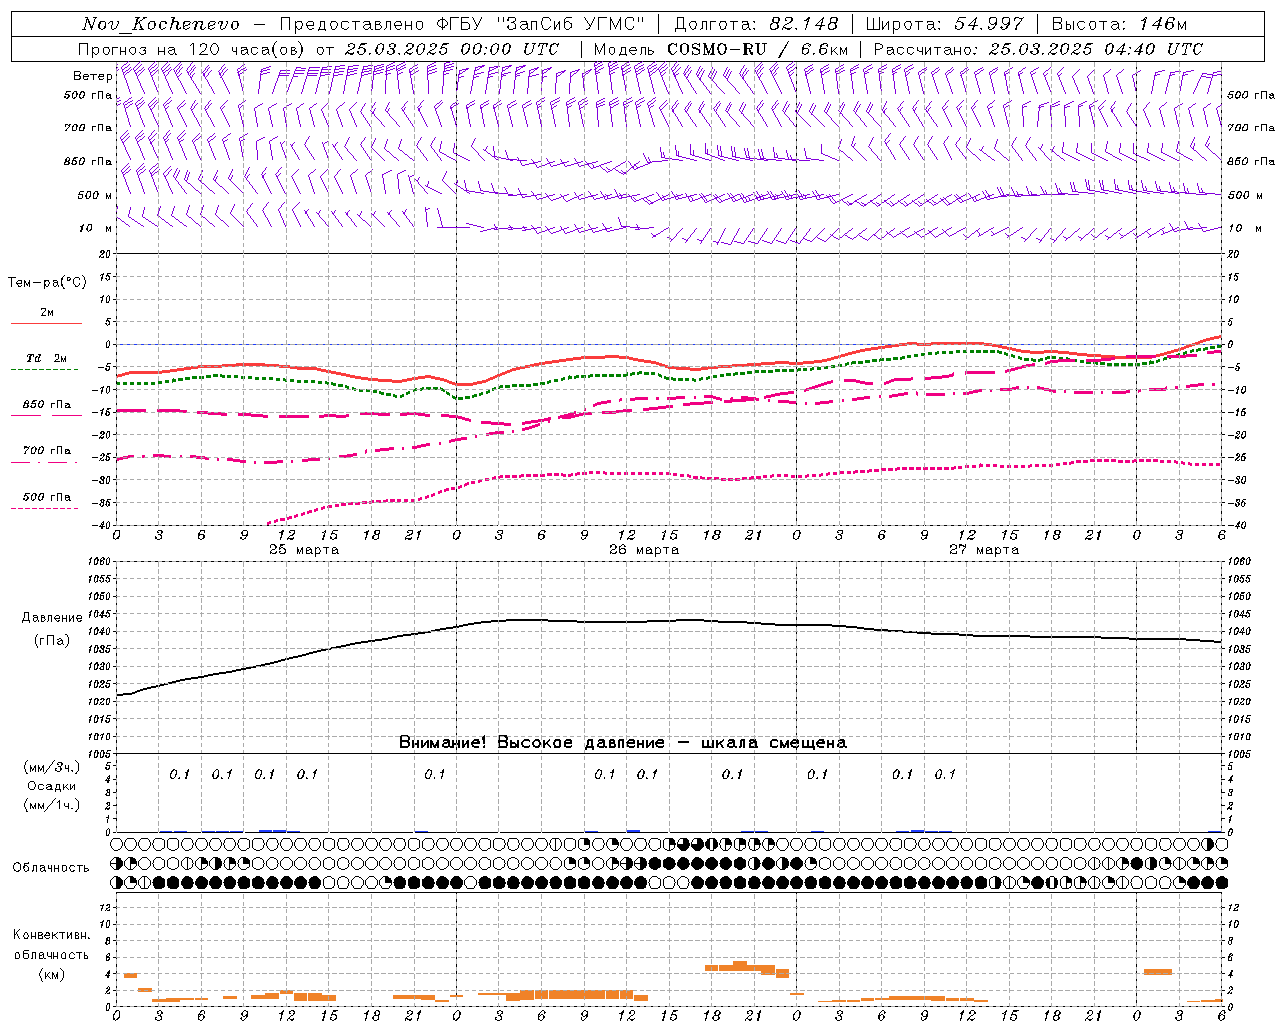Select the 'Долгота: 82.148' header field

pos(756,24)
